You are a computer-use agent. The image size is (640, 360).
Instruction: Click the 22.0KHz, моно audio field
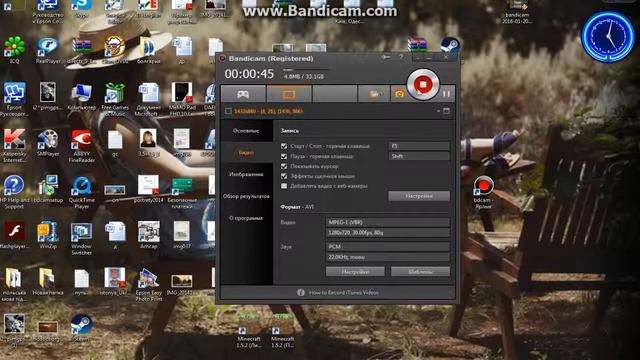point(388,257)
